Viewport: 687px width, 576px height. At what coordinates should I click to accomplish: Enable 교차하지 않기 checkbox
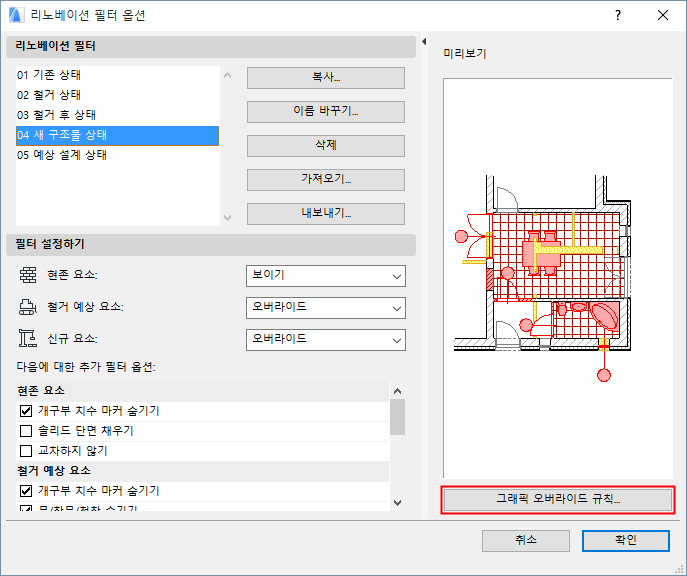tap(26, 451)
